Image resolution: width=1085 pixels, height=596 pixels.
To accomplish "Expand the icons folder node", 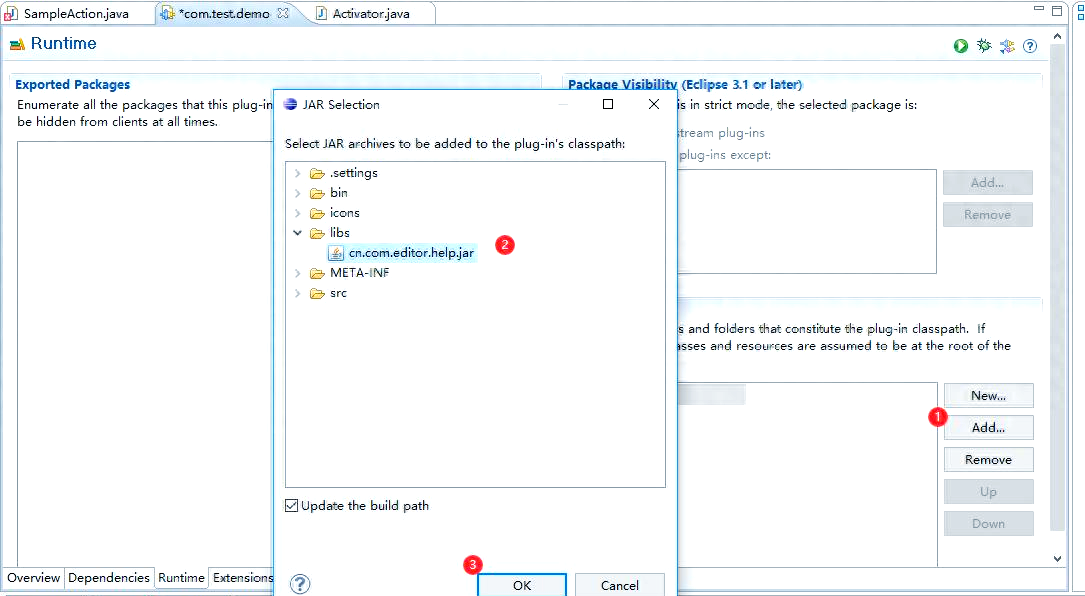I will click(x=298, y=213).
